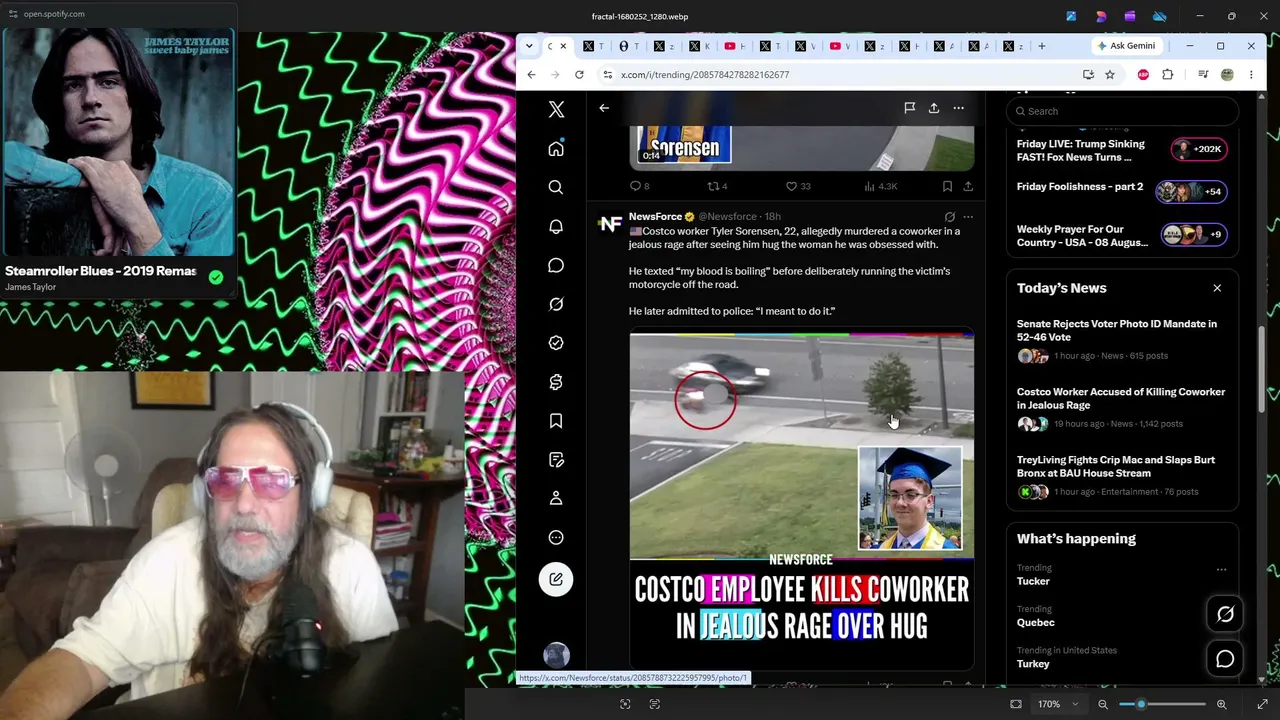Reload the page in Chrome
1280x720 pixels.
pyautogui.click(x=579, y=75)
